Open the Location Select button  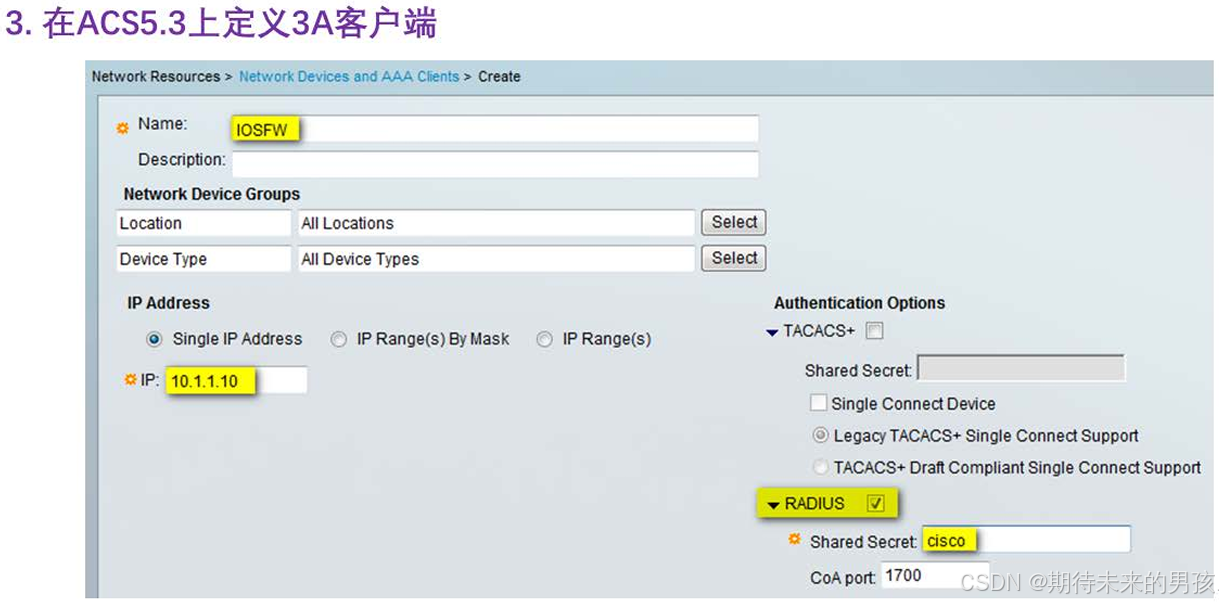734,222
